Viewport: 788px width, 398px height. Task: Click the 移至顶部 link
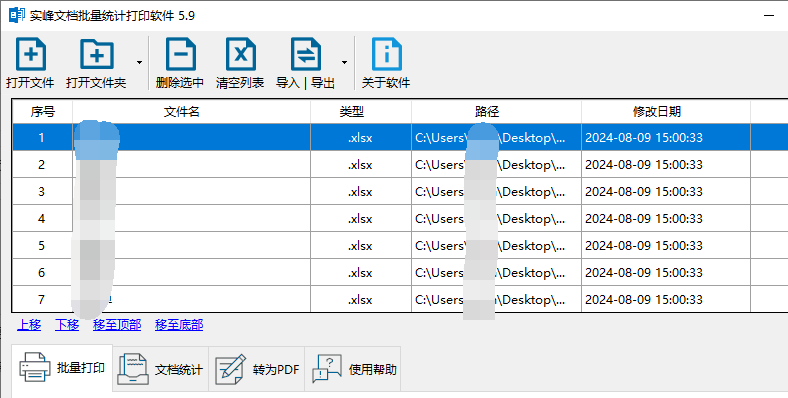[x=117, y=325]
